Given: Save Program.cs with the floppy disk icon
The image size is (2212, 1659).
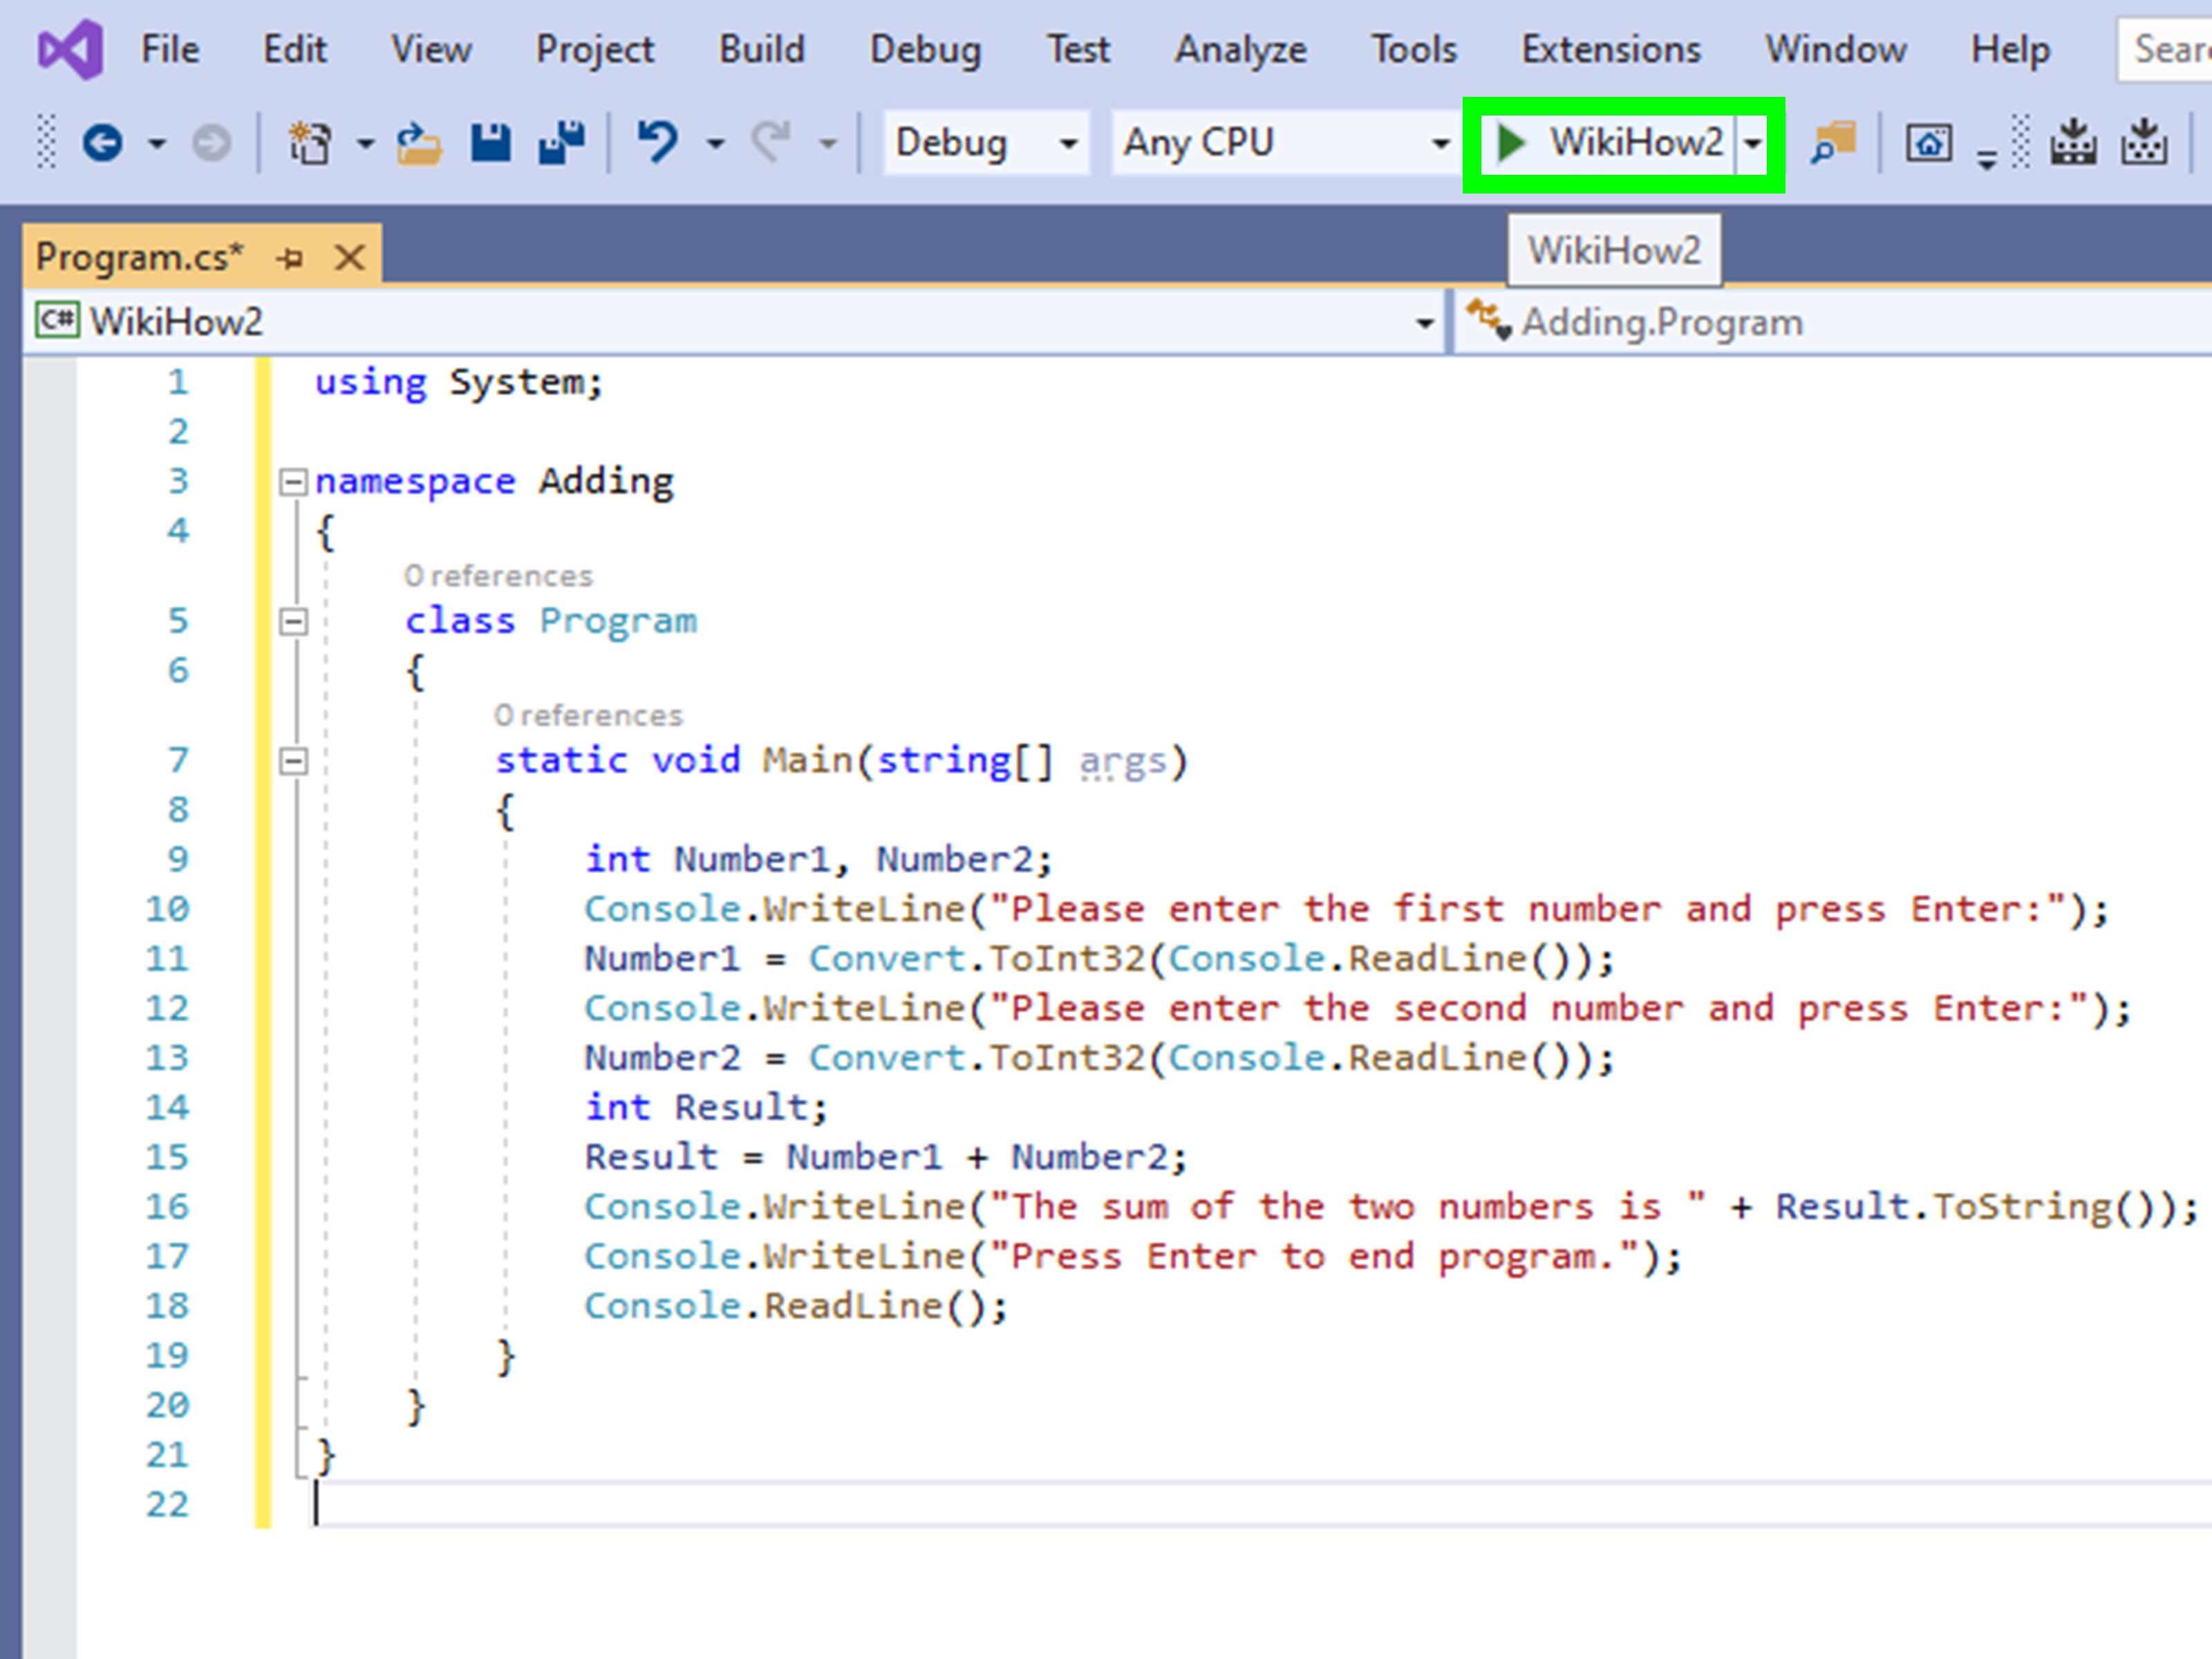Looking at the screenshot, I should 490,143.
